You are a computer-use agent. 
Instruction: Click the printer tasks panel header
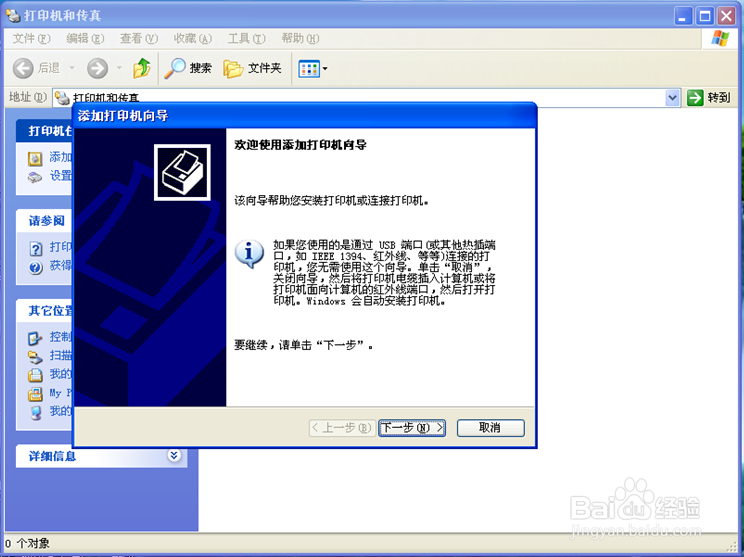[44, 130]
